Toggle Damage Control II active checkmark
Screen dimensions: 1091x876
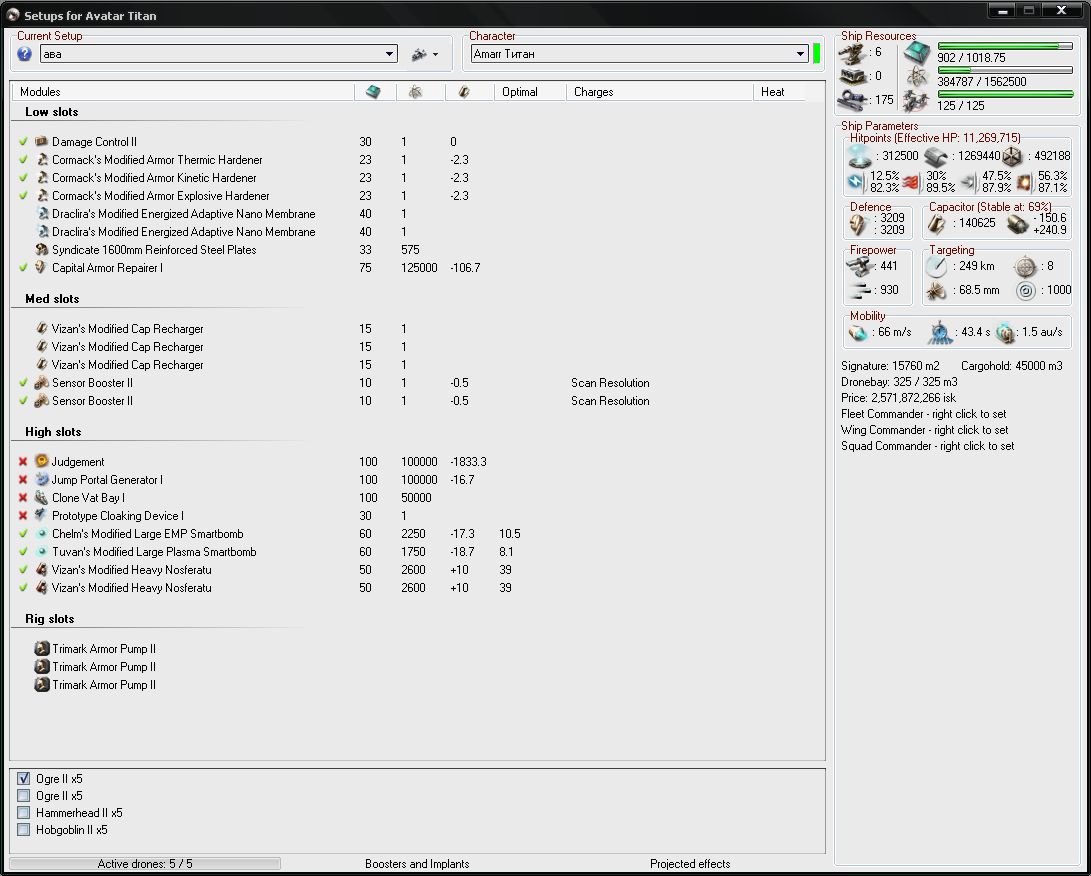(23, 141)
